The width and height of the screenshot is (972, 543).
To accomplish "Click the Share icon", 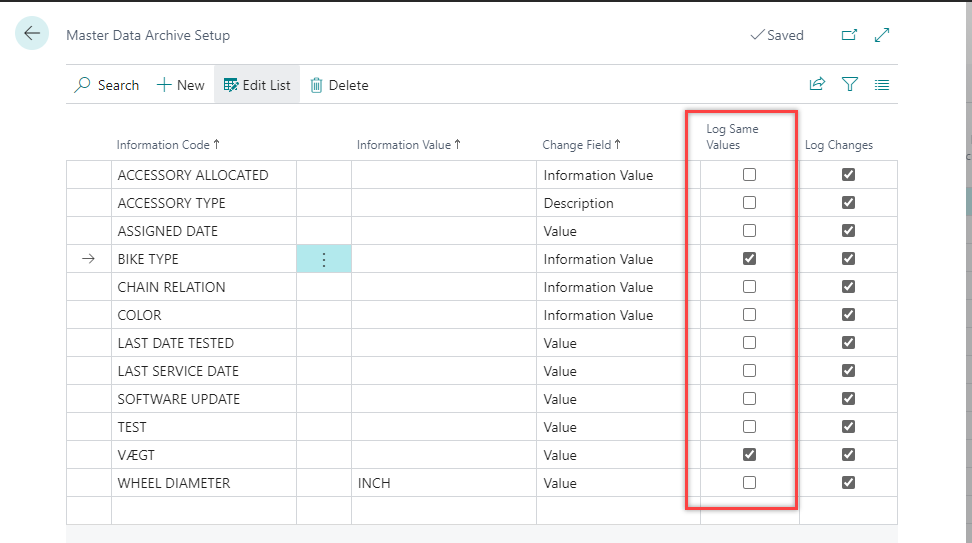I will pos(817,85).
